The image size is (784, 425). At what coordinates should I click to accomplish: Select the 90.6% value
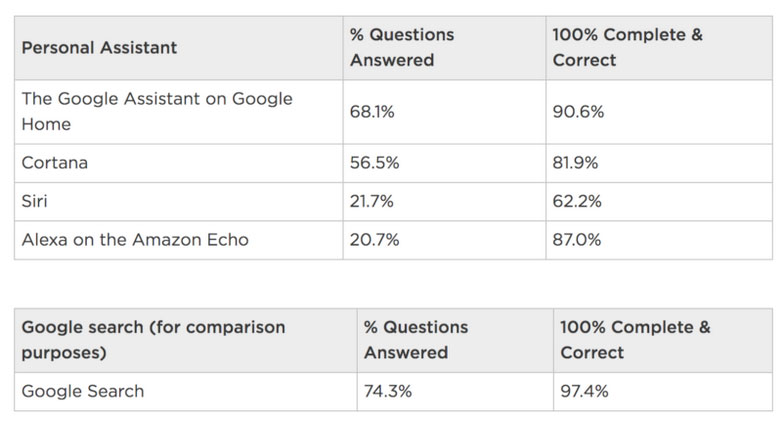pos(578,112)
